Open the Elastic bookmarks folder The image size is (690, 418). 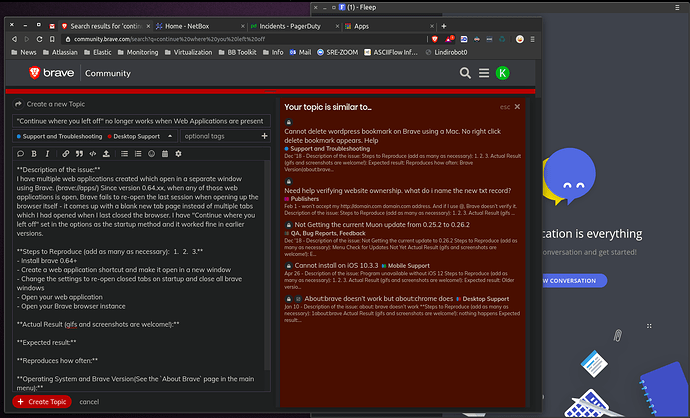tap(97, 52)
